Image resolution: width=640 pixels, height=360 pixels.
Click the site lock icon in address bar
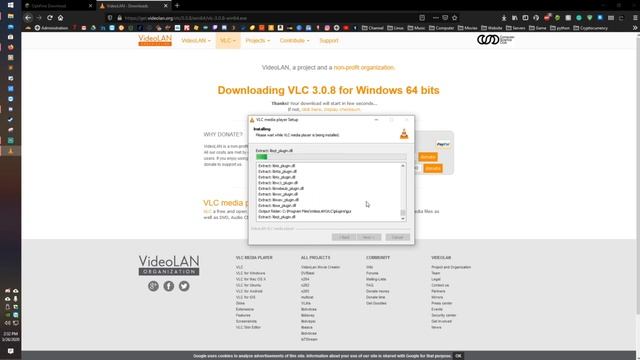click(119, 18)
